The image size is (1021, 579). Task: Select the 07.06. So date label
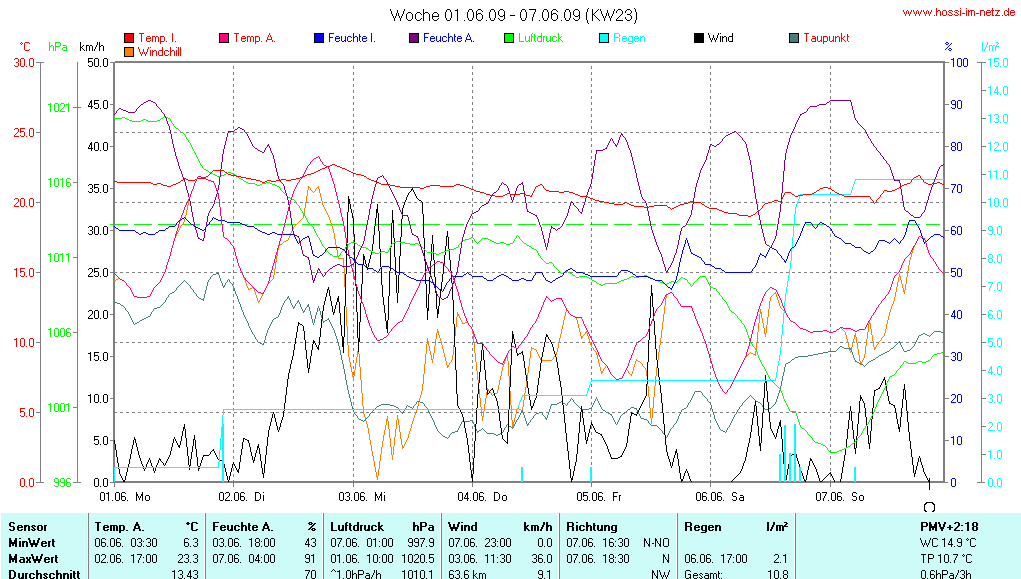point(838,495)
